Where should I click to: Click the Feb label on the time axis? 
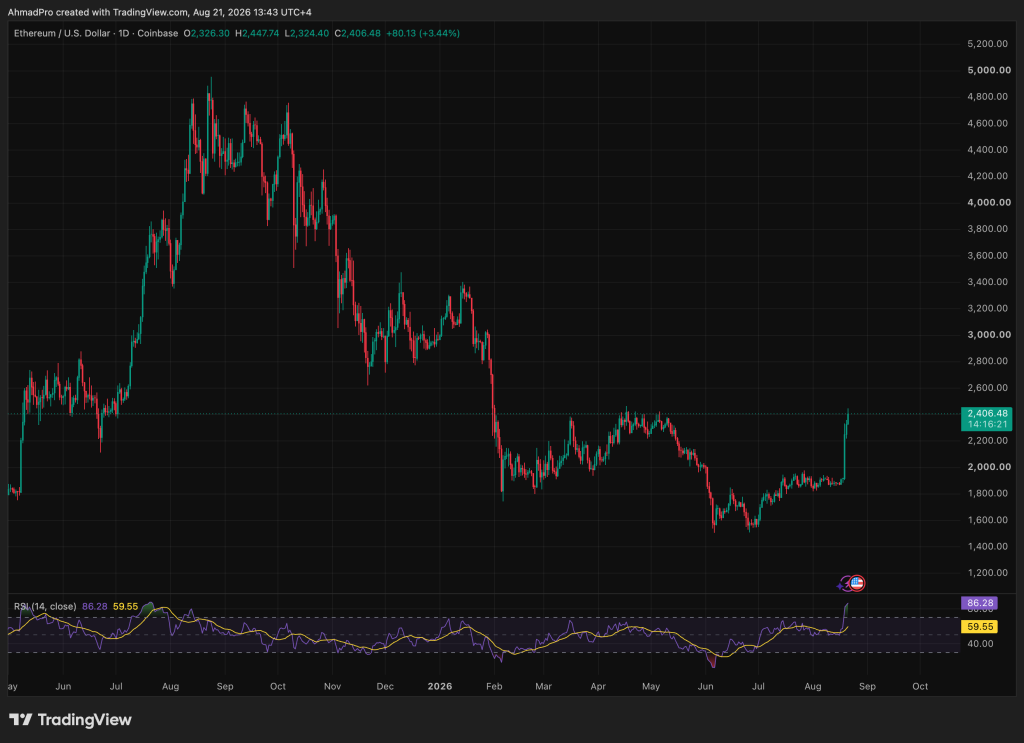[494, 686]
